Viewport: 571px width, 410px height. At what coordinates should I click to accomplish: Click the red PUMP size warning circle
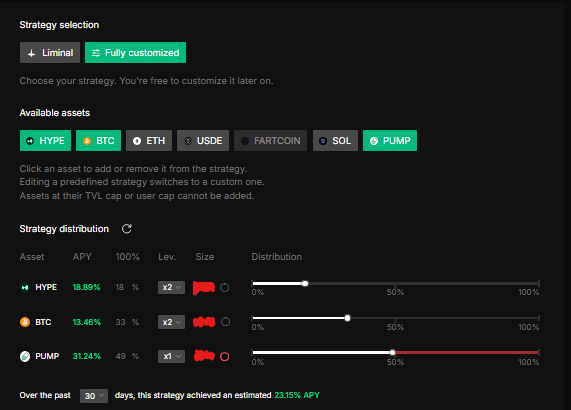(x=225, y=356)
